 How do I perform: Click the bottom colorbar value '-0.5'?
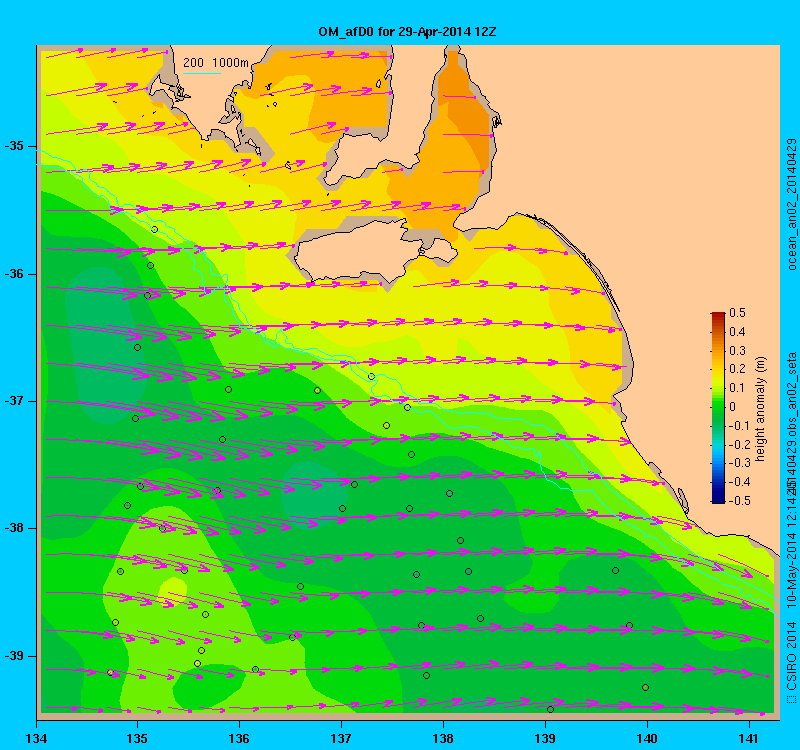tap(739, 501)
